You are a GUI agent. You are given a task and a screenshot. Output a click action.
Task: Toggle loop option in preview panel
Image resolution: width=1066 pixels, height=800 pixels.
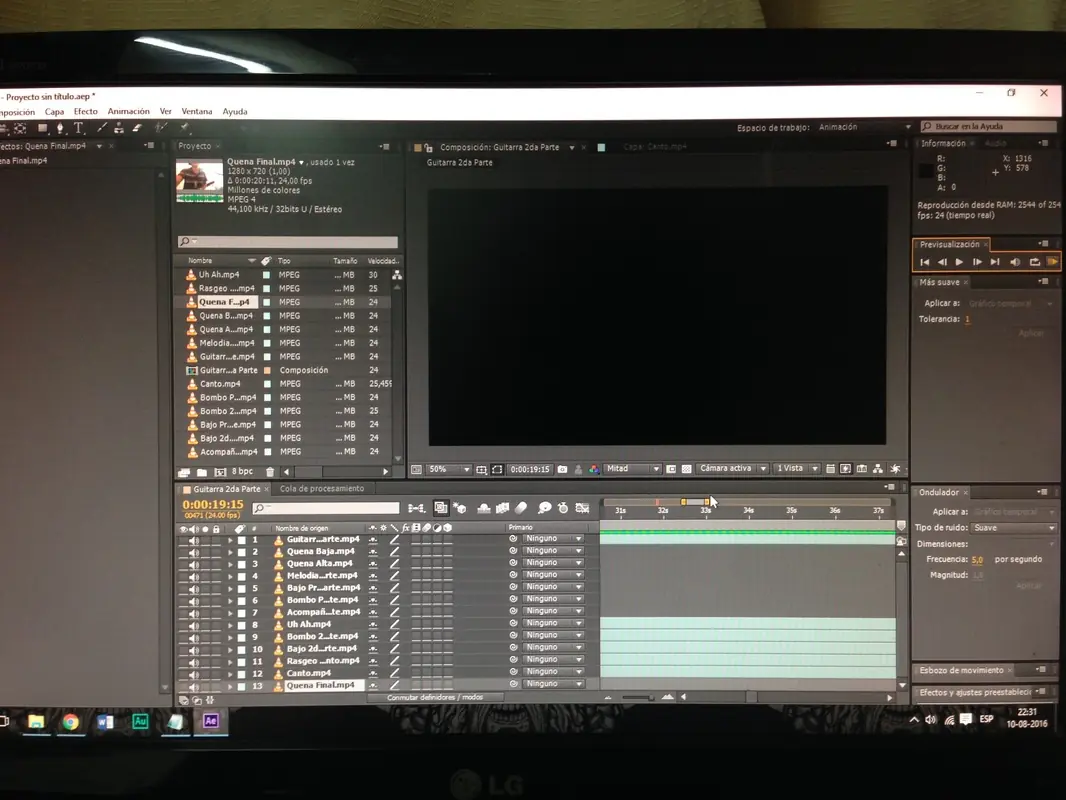click(x=1034, y=262)
